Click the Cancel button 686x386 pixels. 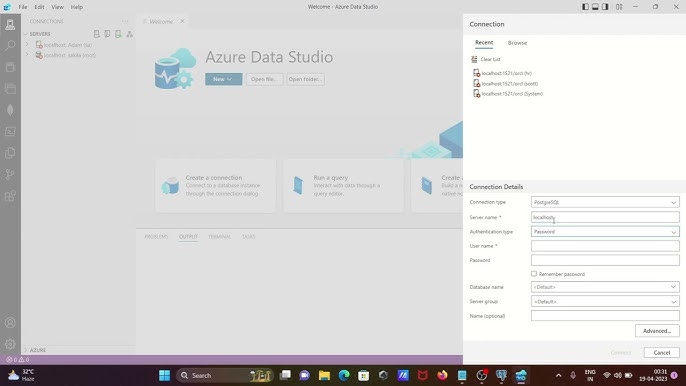[662, 353]
